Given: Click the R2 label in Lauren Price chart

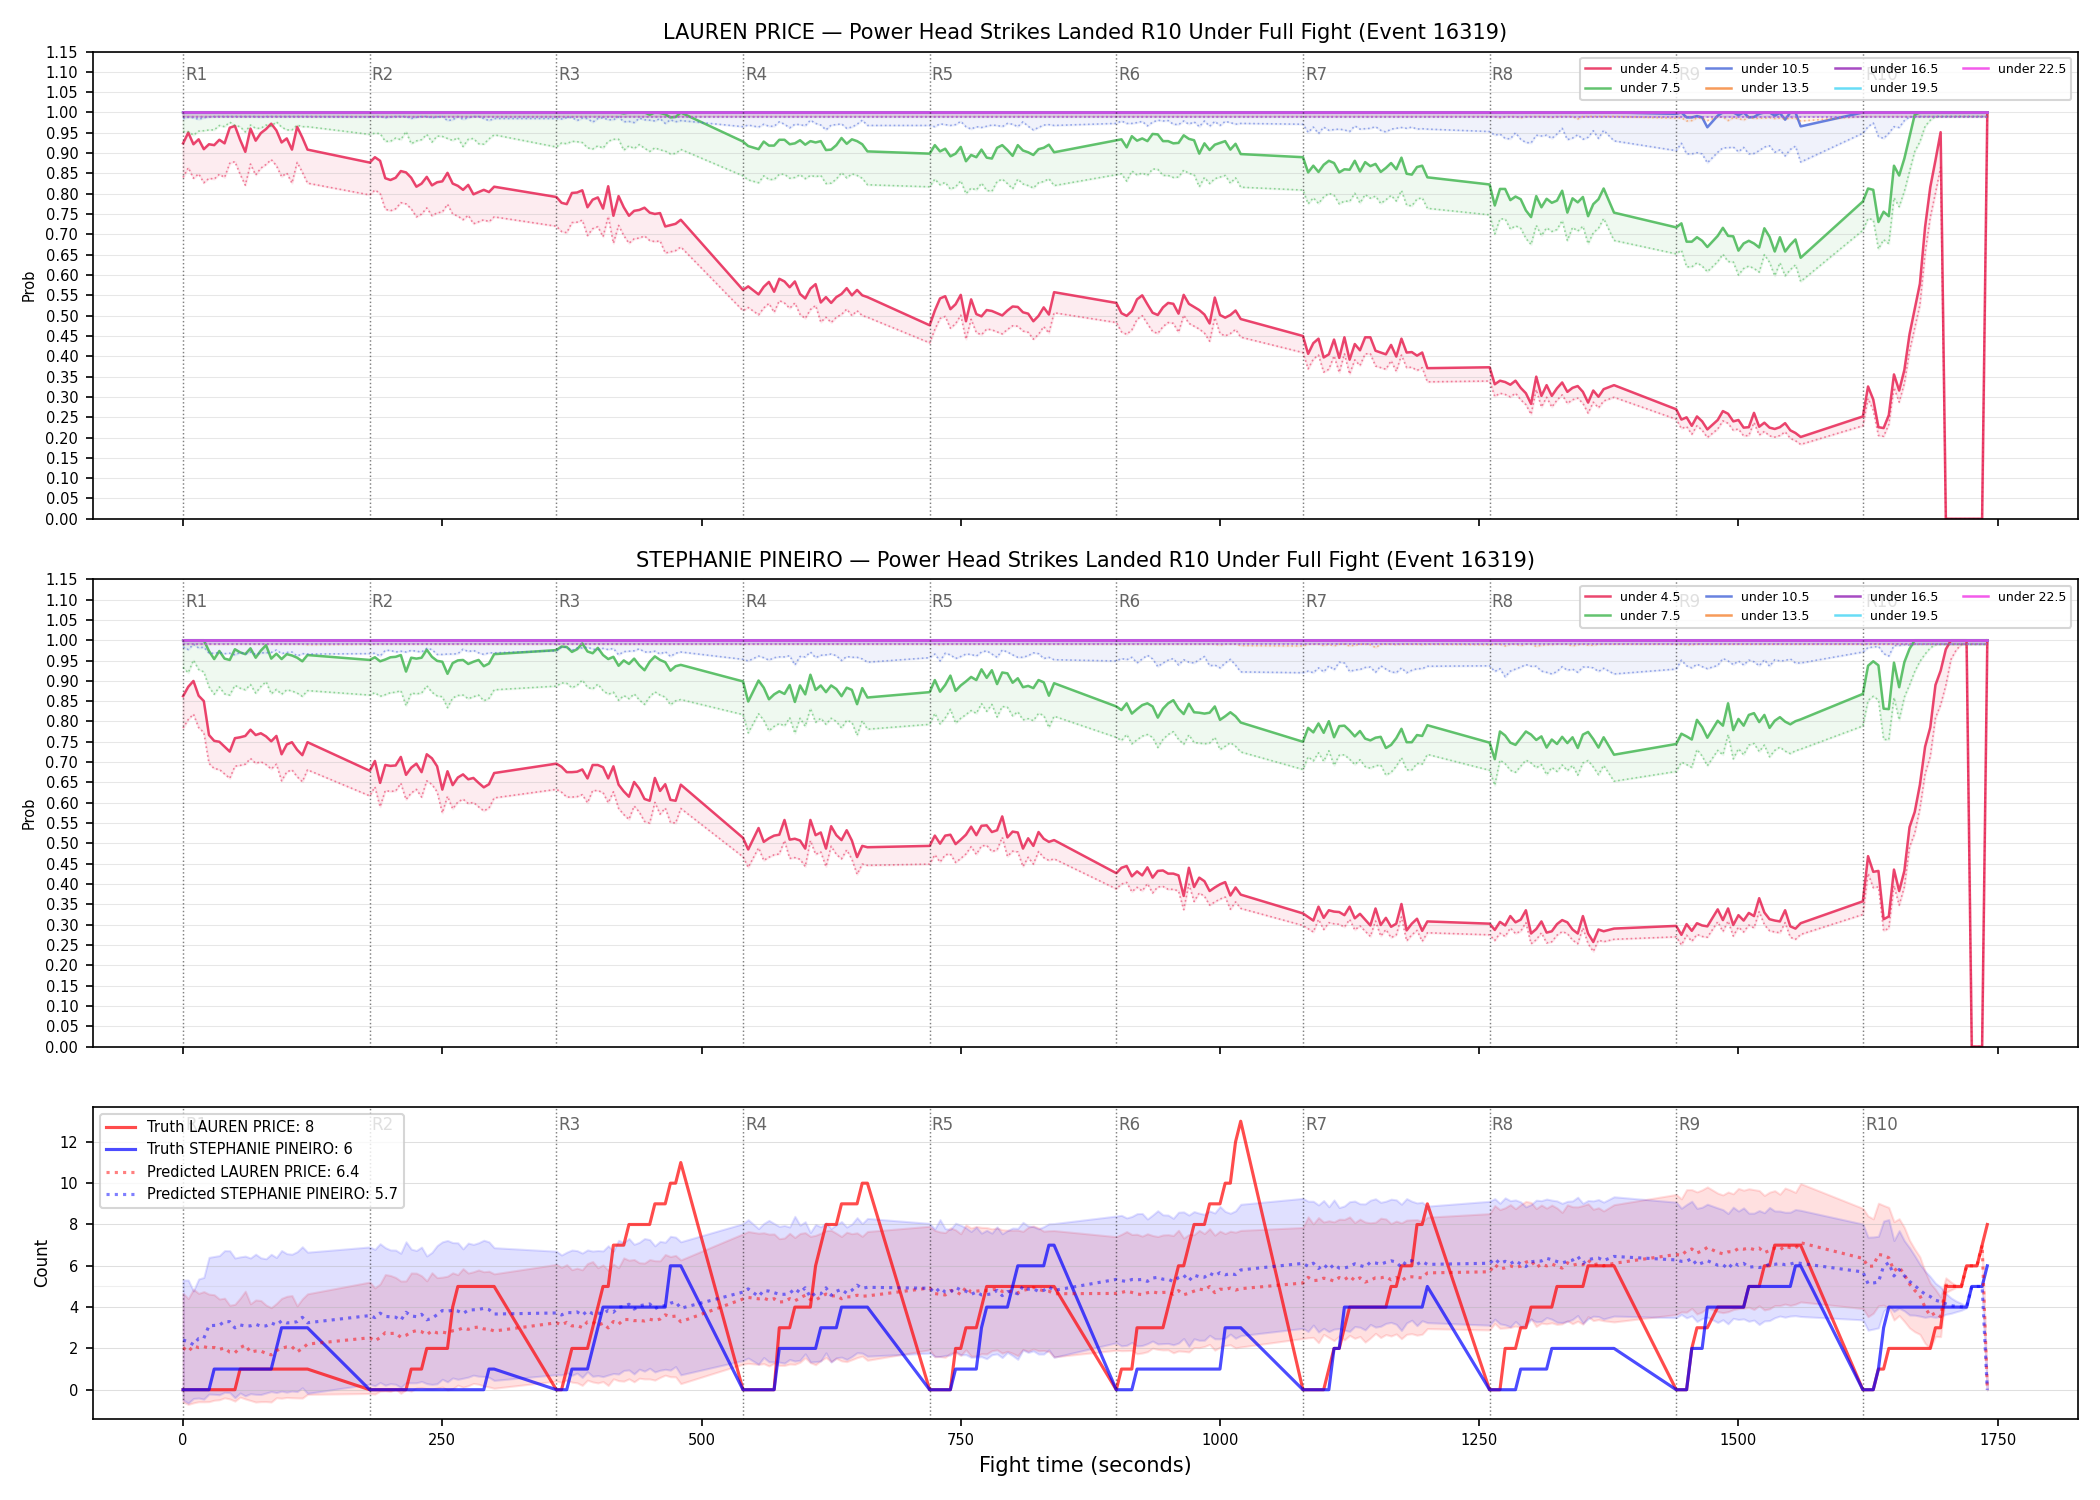Looking at the screenshot, I should click(382, 74).
